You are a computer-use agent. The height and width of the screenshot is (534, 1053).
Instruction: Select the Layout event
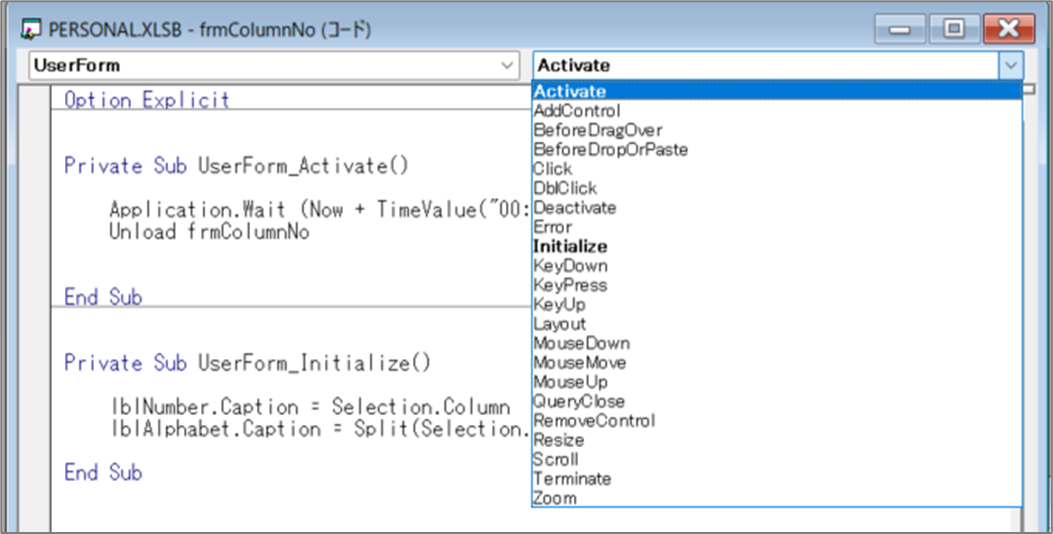[777, 324]
